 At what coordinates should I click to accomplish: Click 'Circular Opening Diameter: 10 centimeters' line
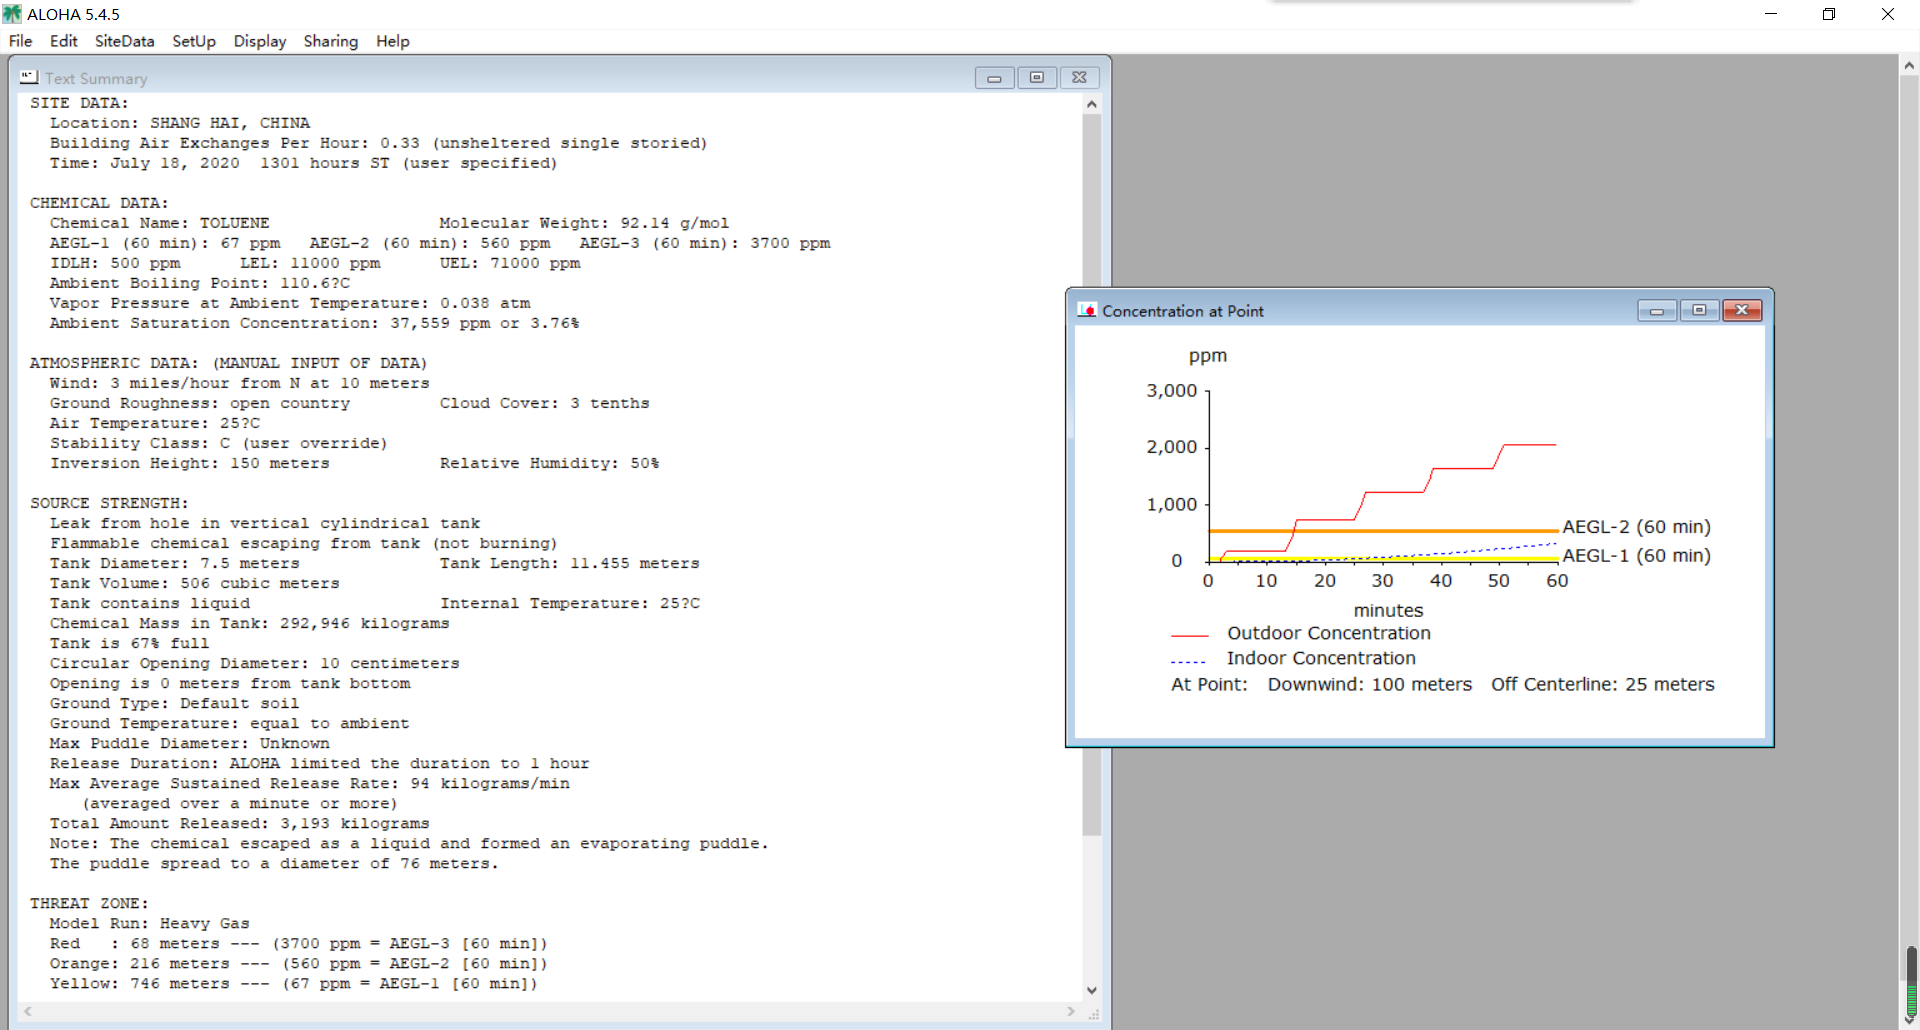pos(255,663)
